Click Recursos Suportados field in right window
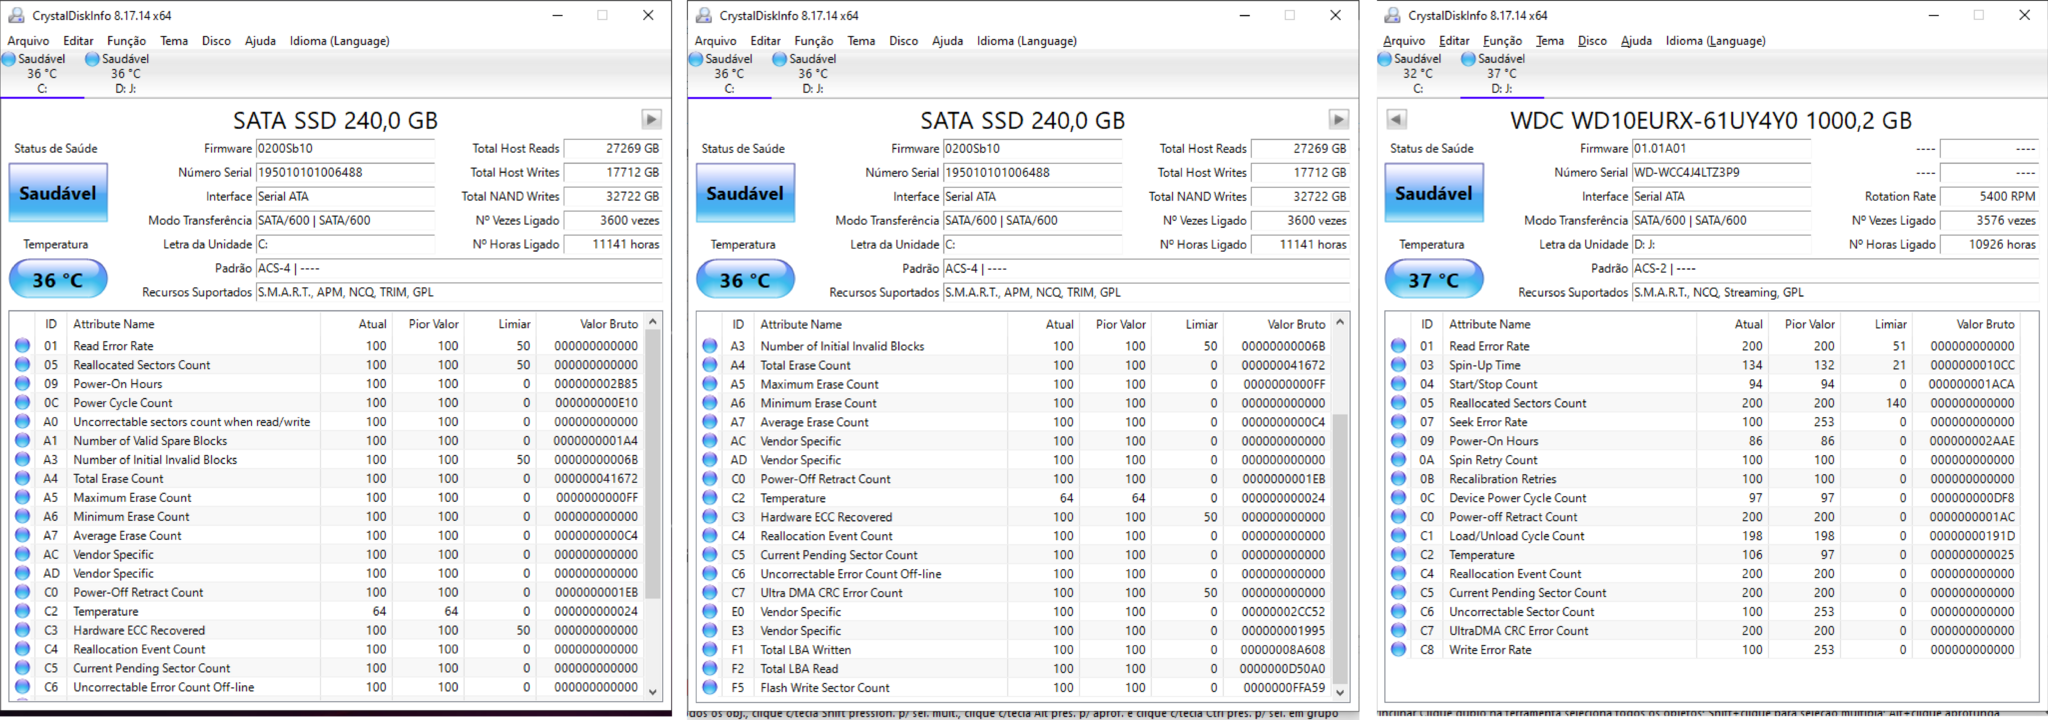 click(1834, 293)
